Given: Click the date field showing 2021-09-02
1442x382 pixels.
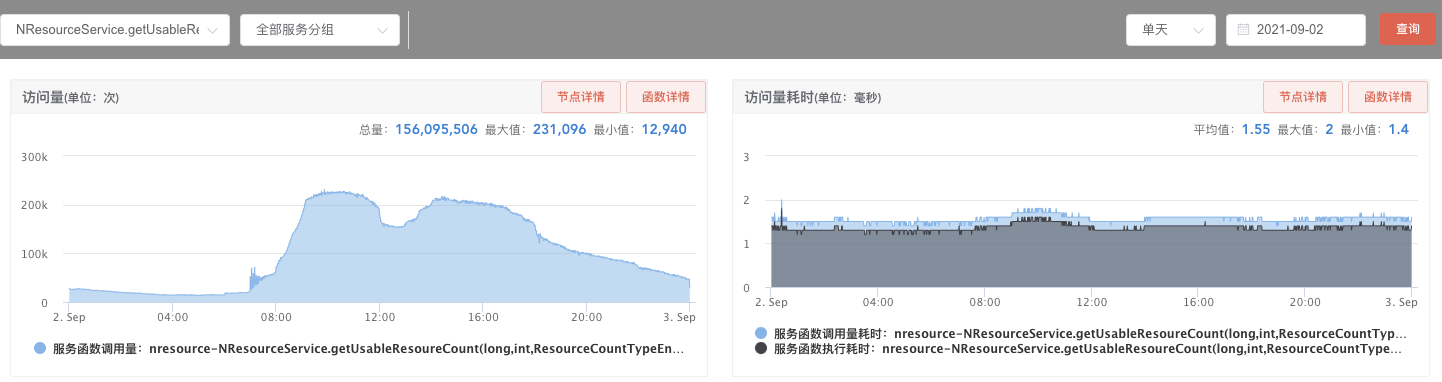Looking at the screenshot, I should pos(1296,30).
